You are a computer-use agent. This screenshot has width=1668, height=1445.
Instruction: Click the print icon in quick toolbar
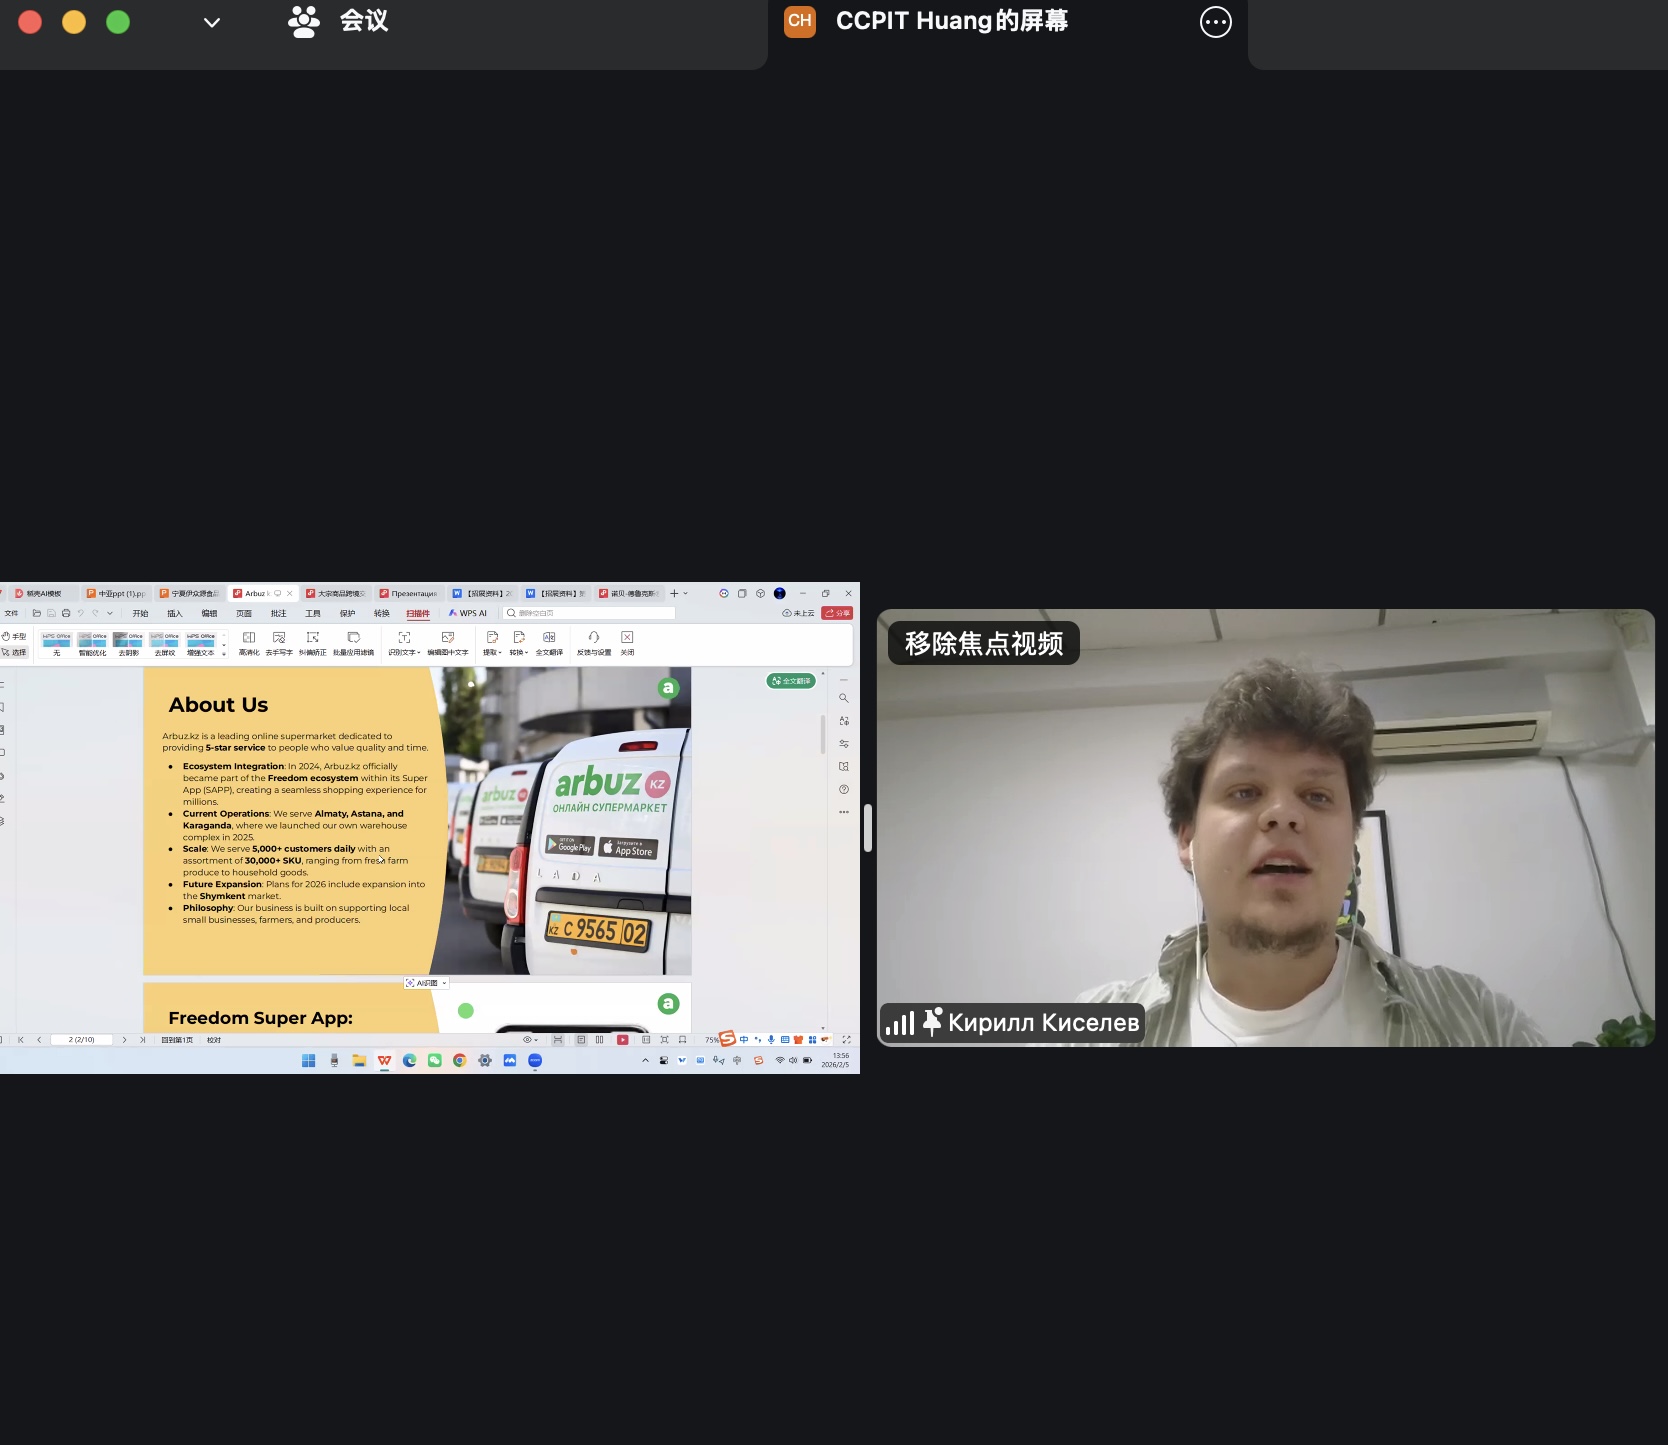point(66,613)
